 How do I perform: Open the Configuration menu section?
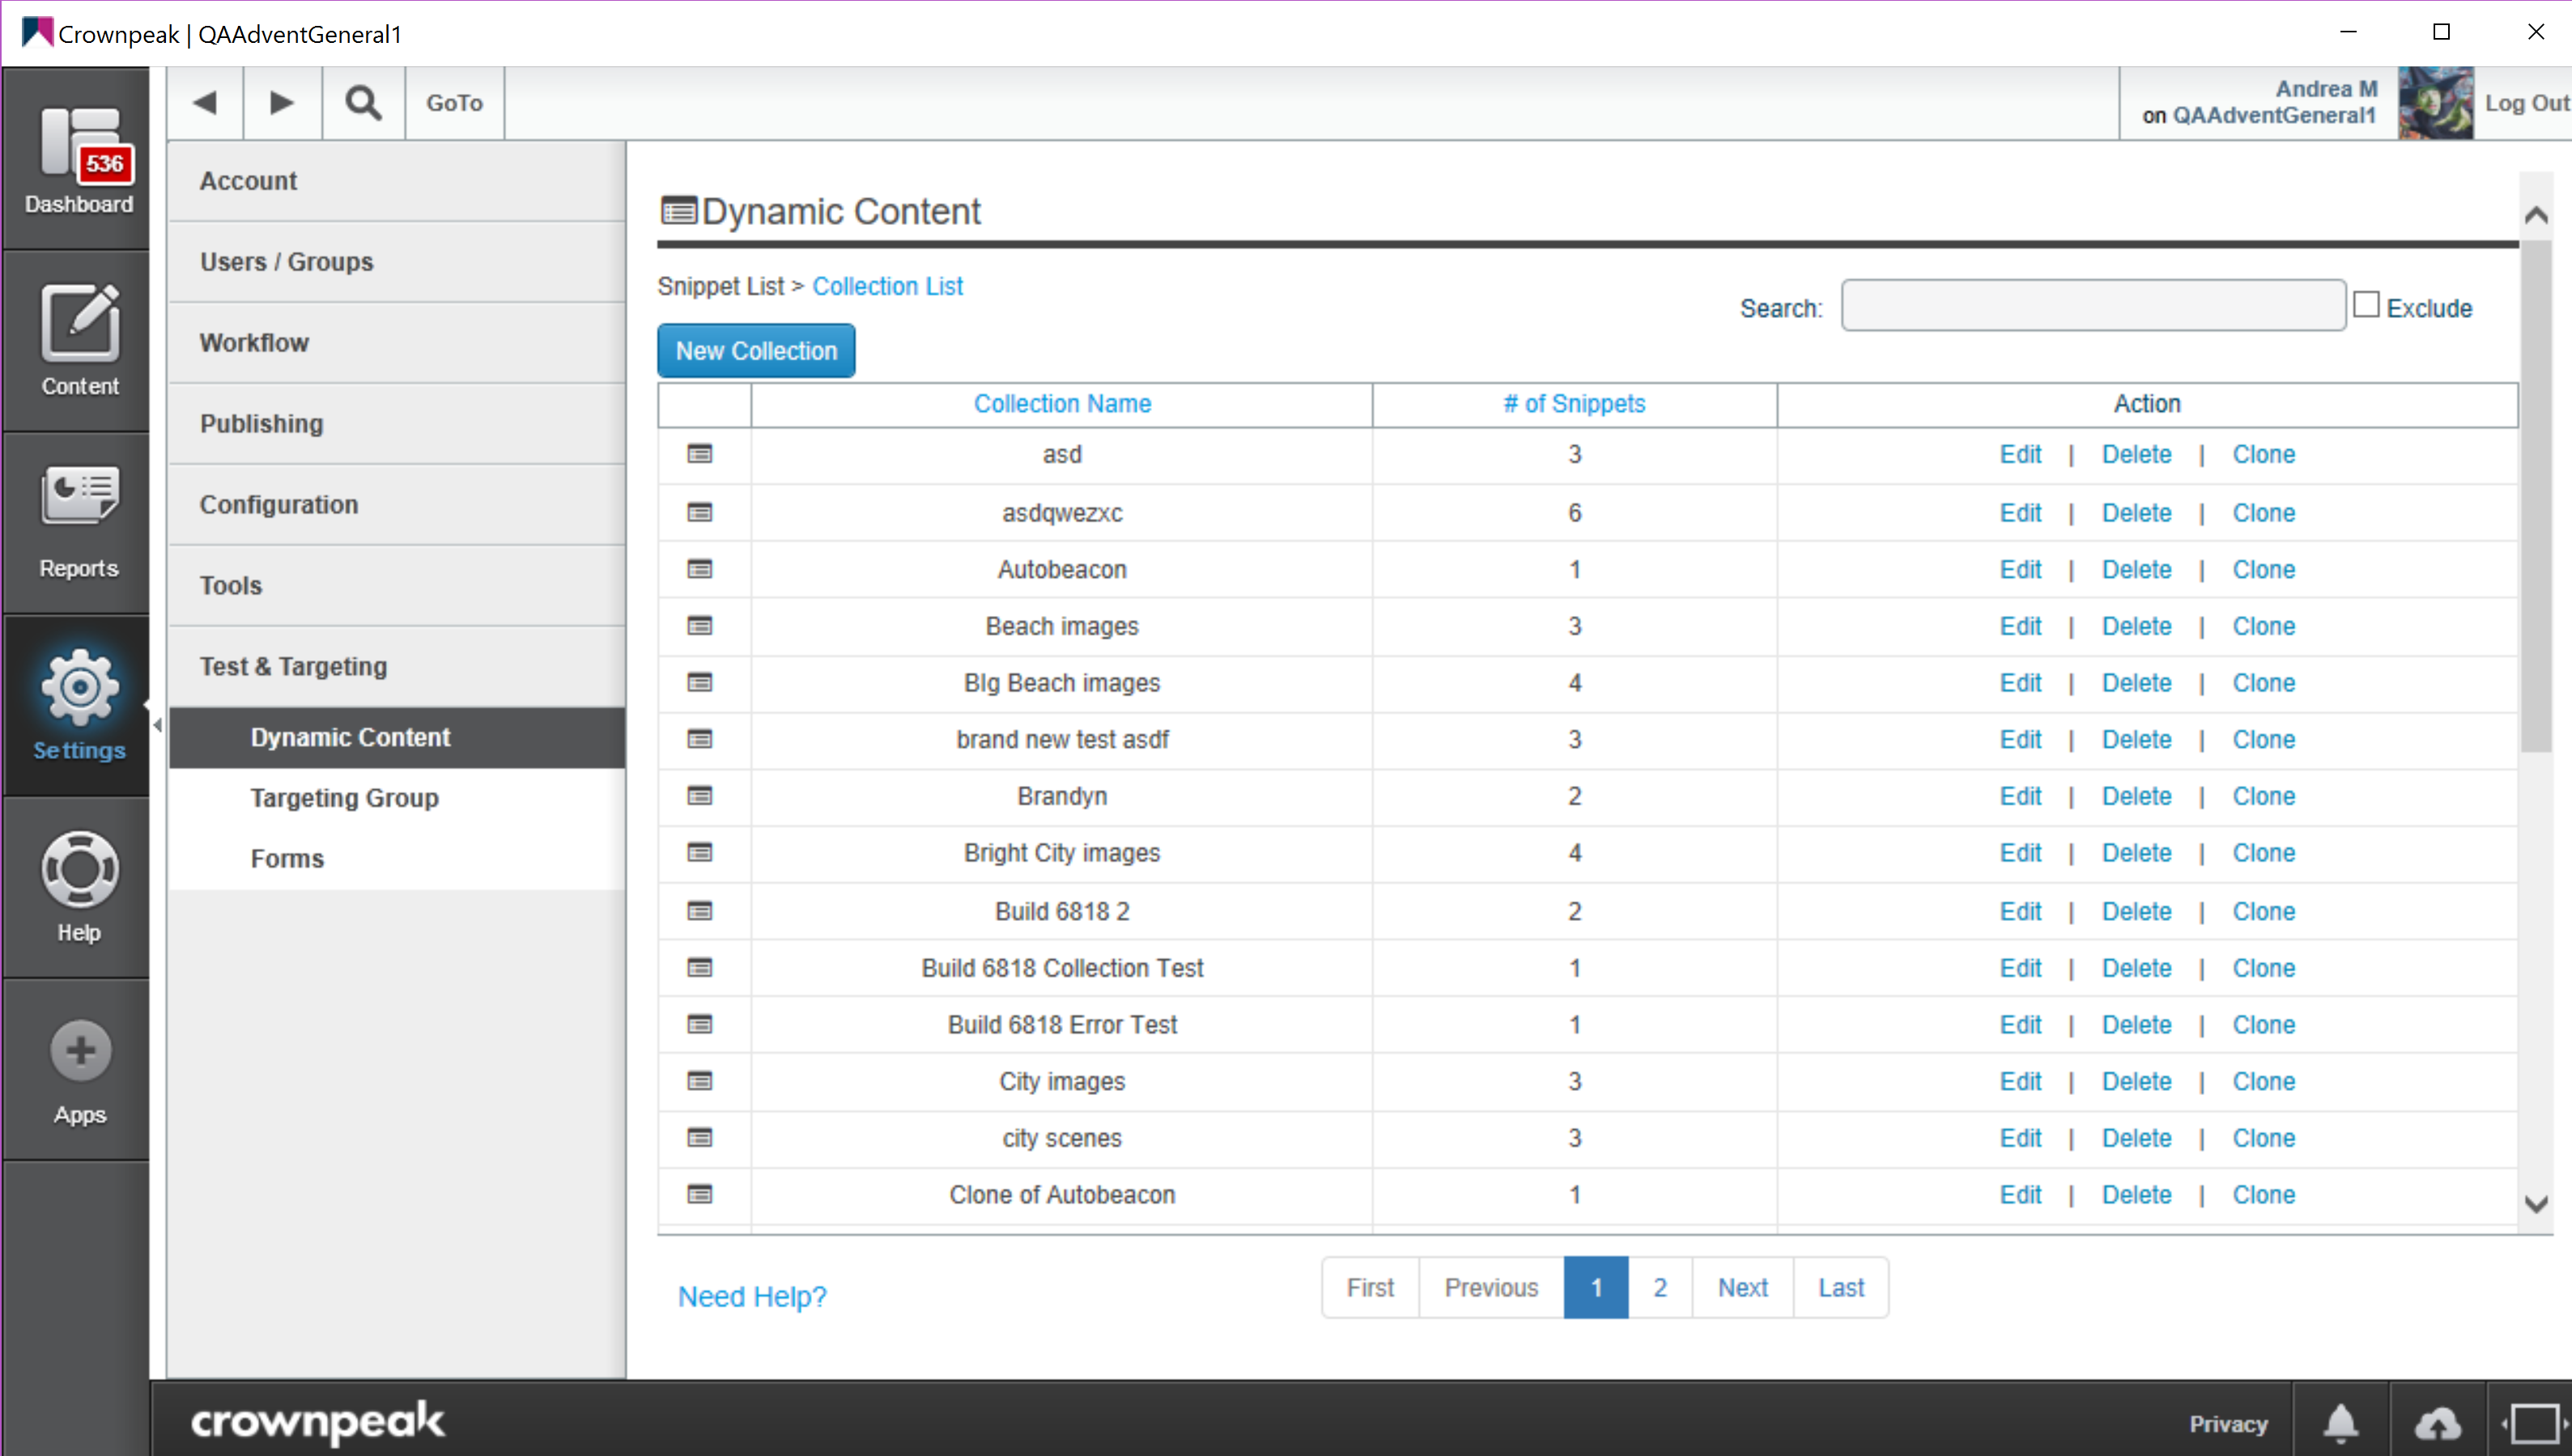[397, 505]
